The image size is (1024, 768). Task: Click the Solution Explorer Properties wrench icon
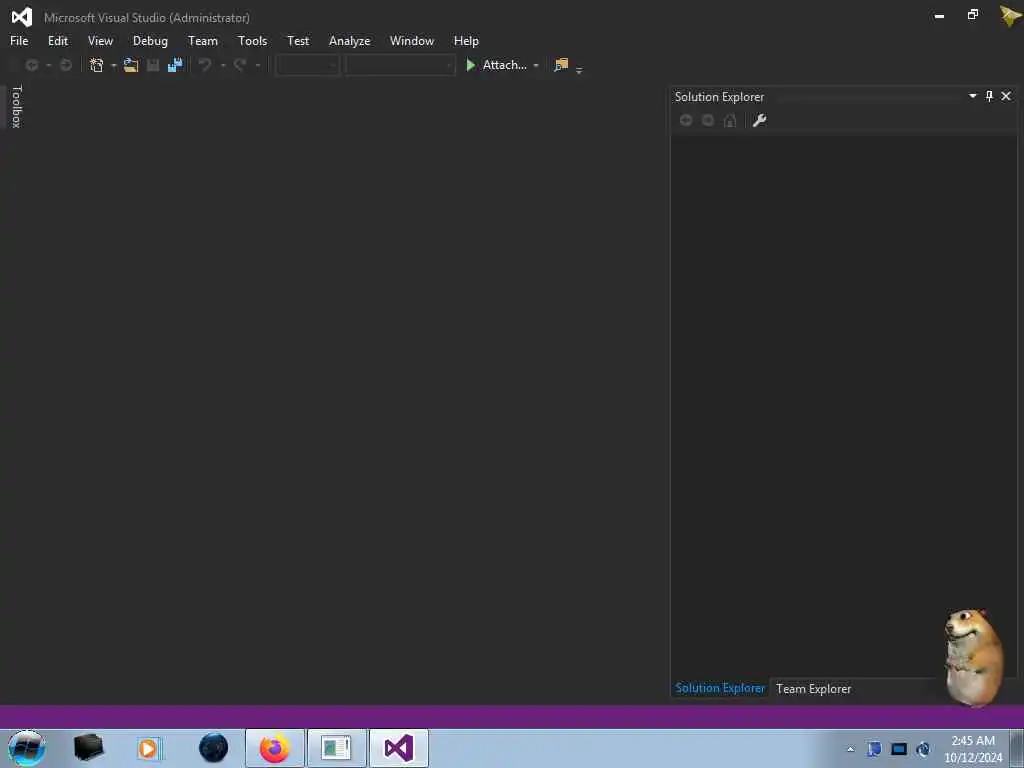tap(760, 120)
